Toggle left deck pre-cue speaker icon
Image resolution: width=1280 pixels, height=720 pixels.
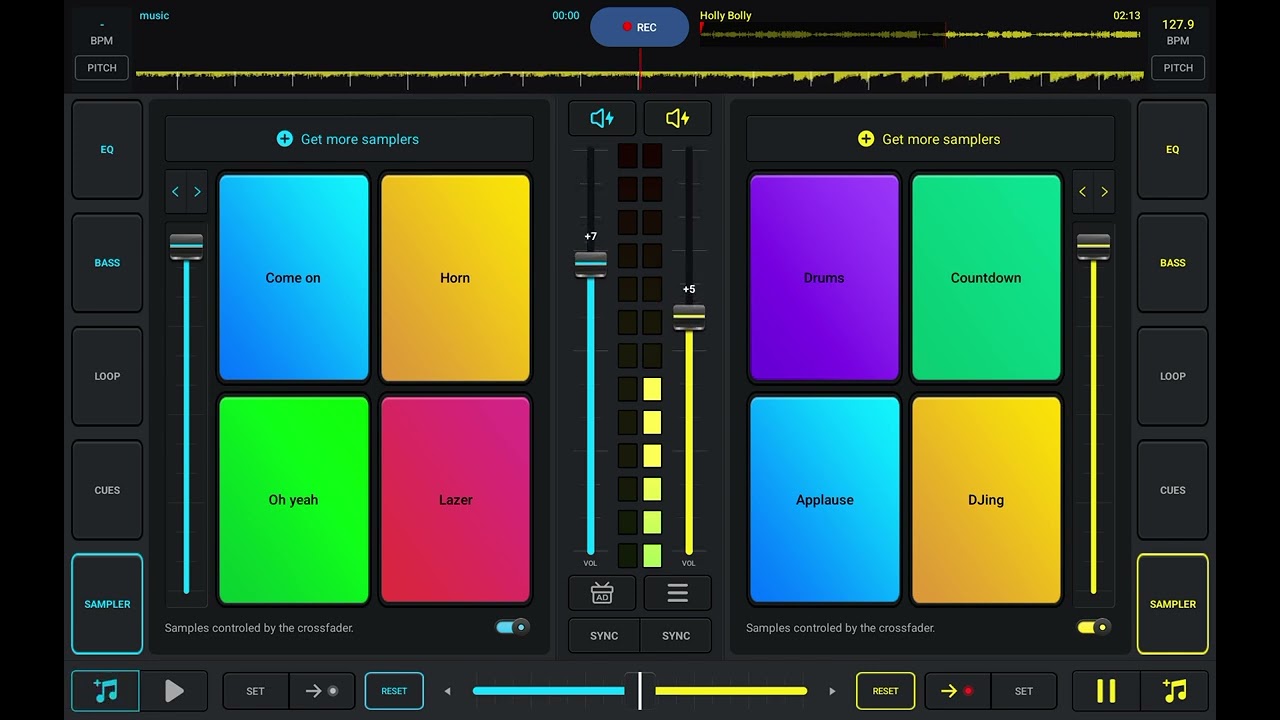(602, 118)
